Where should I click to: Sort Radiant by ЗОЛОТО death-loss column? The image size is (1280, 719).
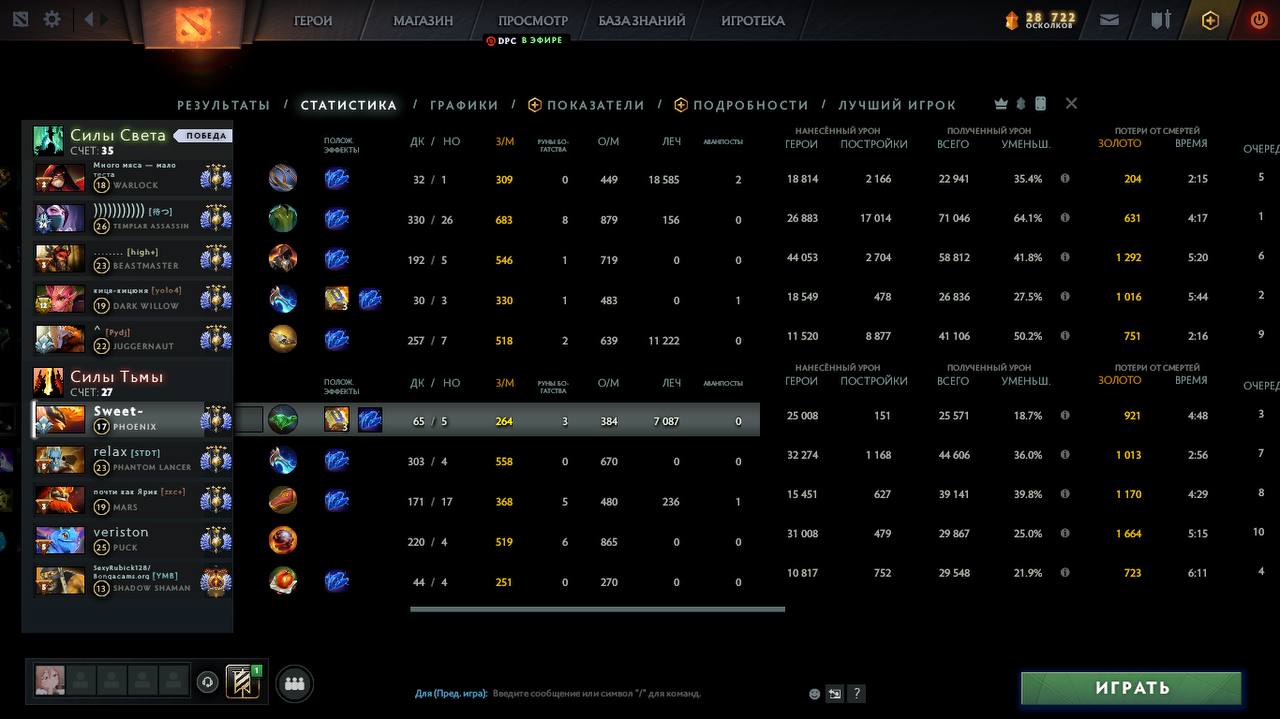pyautogui.click(x=1119, y=143)
